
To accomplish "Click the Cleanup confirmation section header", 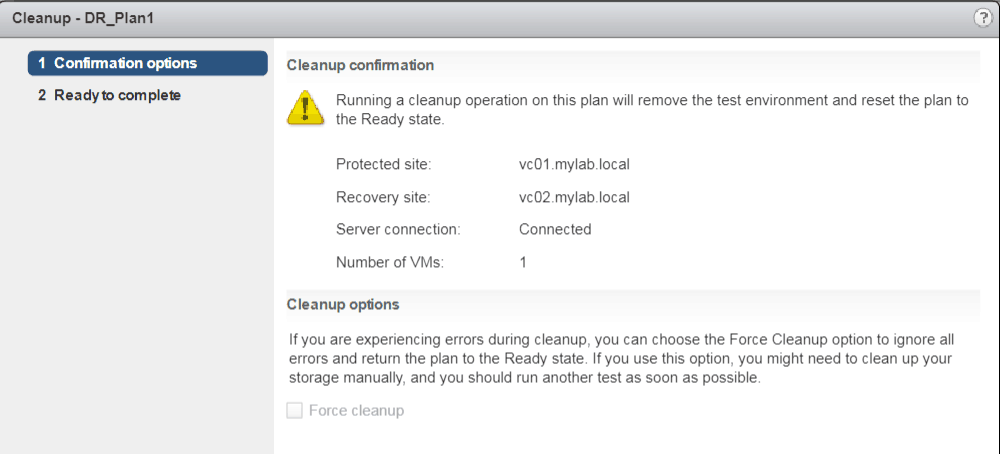I will [360, 65].
